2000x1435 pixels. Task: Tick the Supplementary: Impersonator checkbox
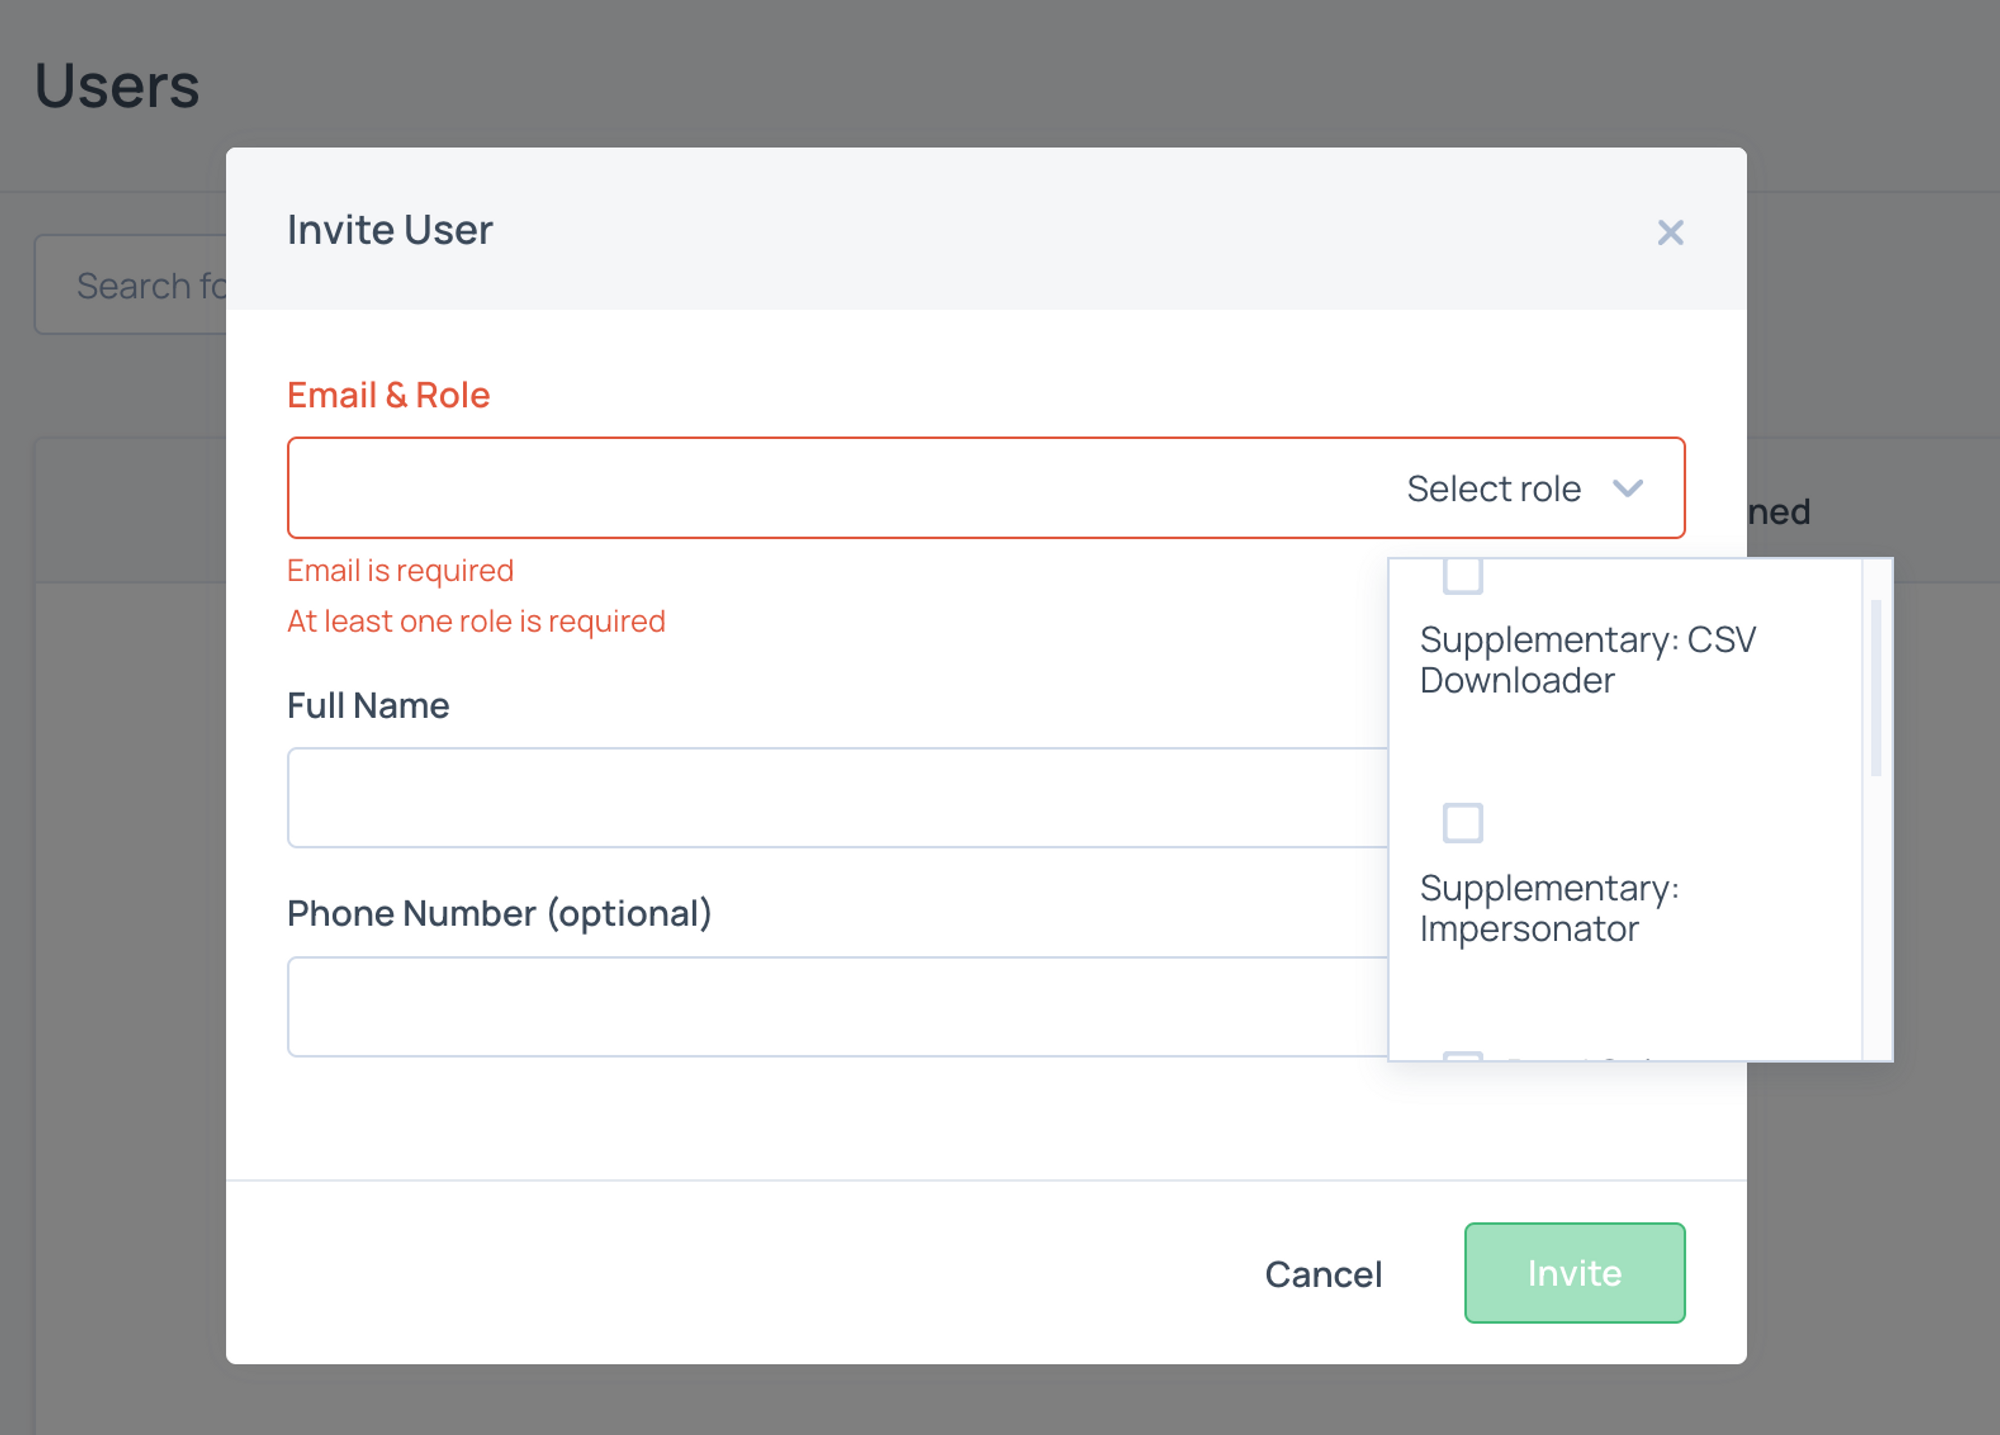pos(1462,823)
